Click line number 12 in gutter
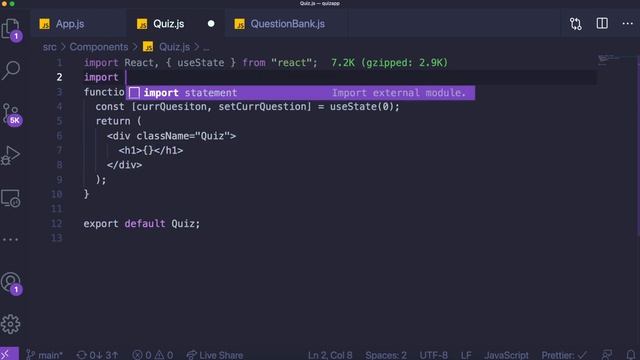640x360 pixels. point(56,224)
